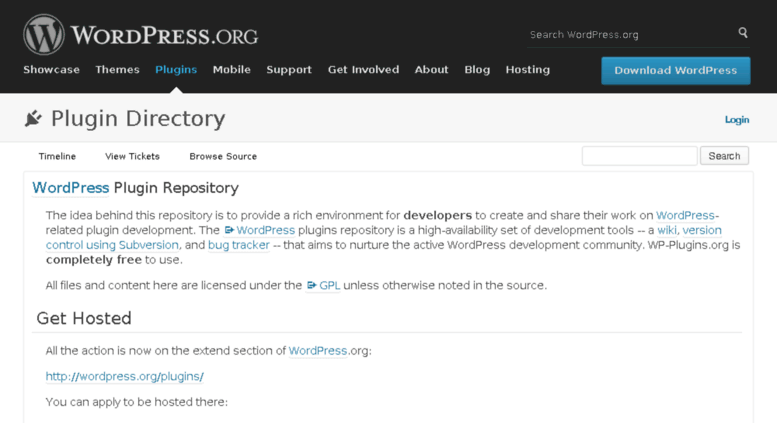Click WordPress link in 'extend section of' sentence
This screenshot has height=423, width=777.
point(318,351)
